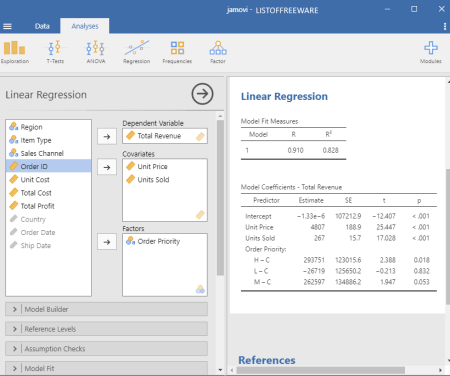Select Region variable in the list
This screenshot has width=450, height=376.
click(48, 127)
